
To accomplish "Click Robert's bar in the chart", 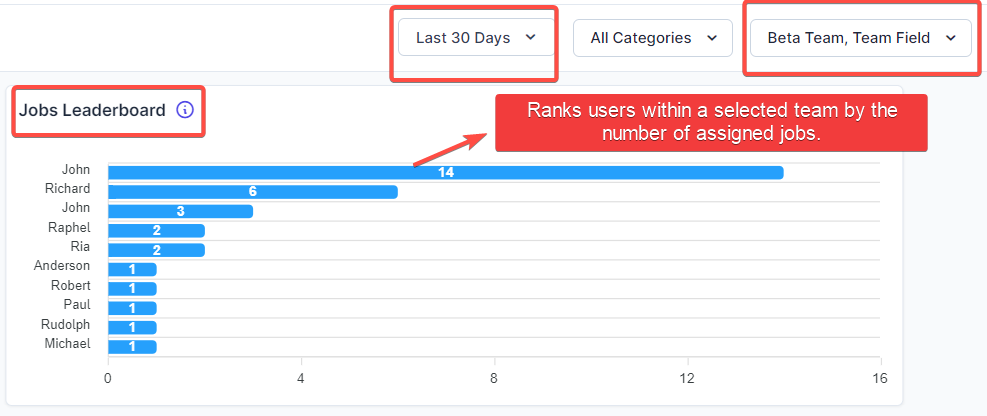I will 132,289.
